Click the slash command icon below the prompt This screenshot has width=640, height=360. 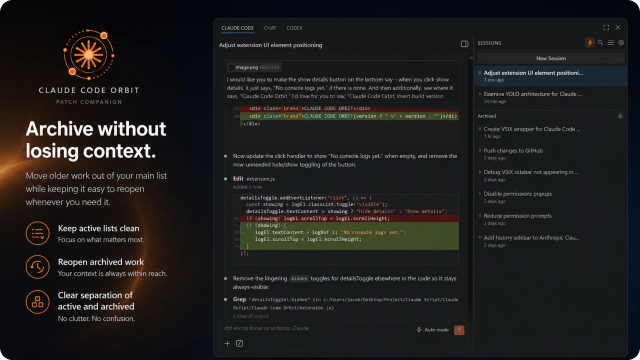[240, 344]
